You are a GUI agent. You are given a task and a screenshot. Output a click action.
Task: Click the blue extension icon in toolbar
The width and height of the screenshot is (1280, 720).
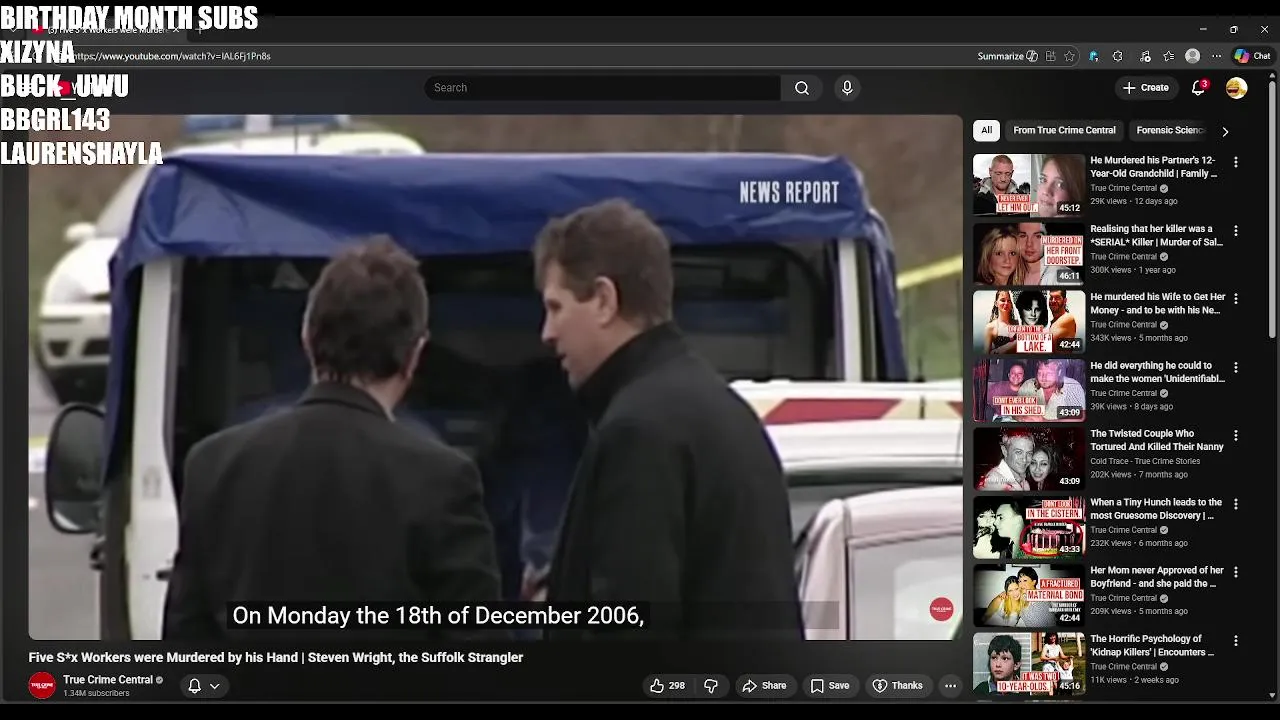(1094, 56)
